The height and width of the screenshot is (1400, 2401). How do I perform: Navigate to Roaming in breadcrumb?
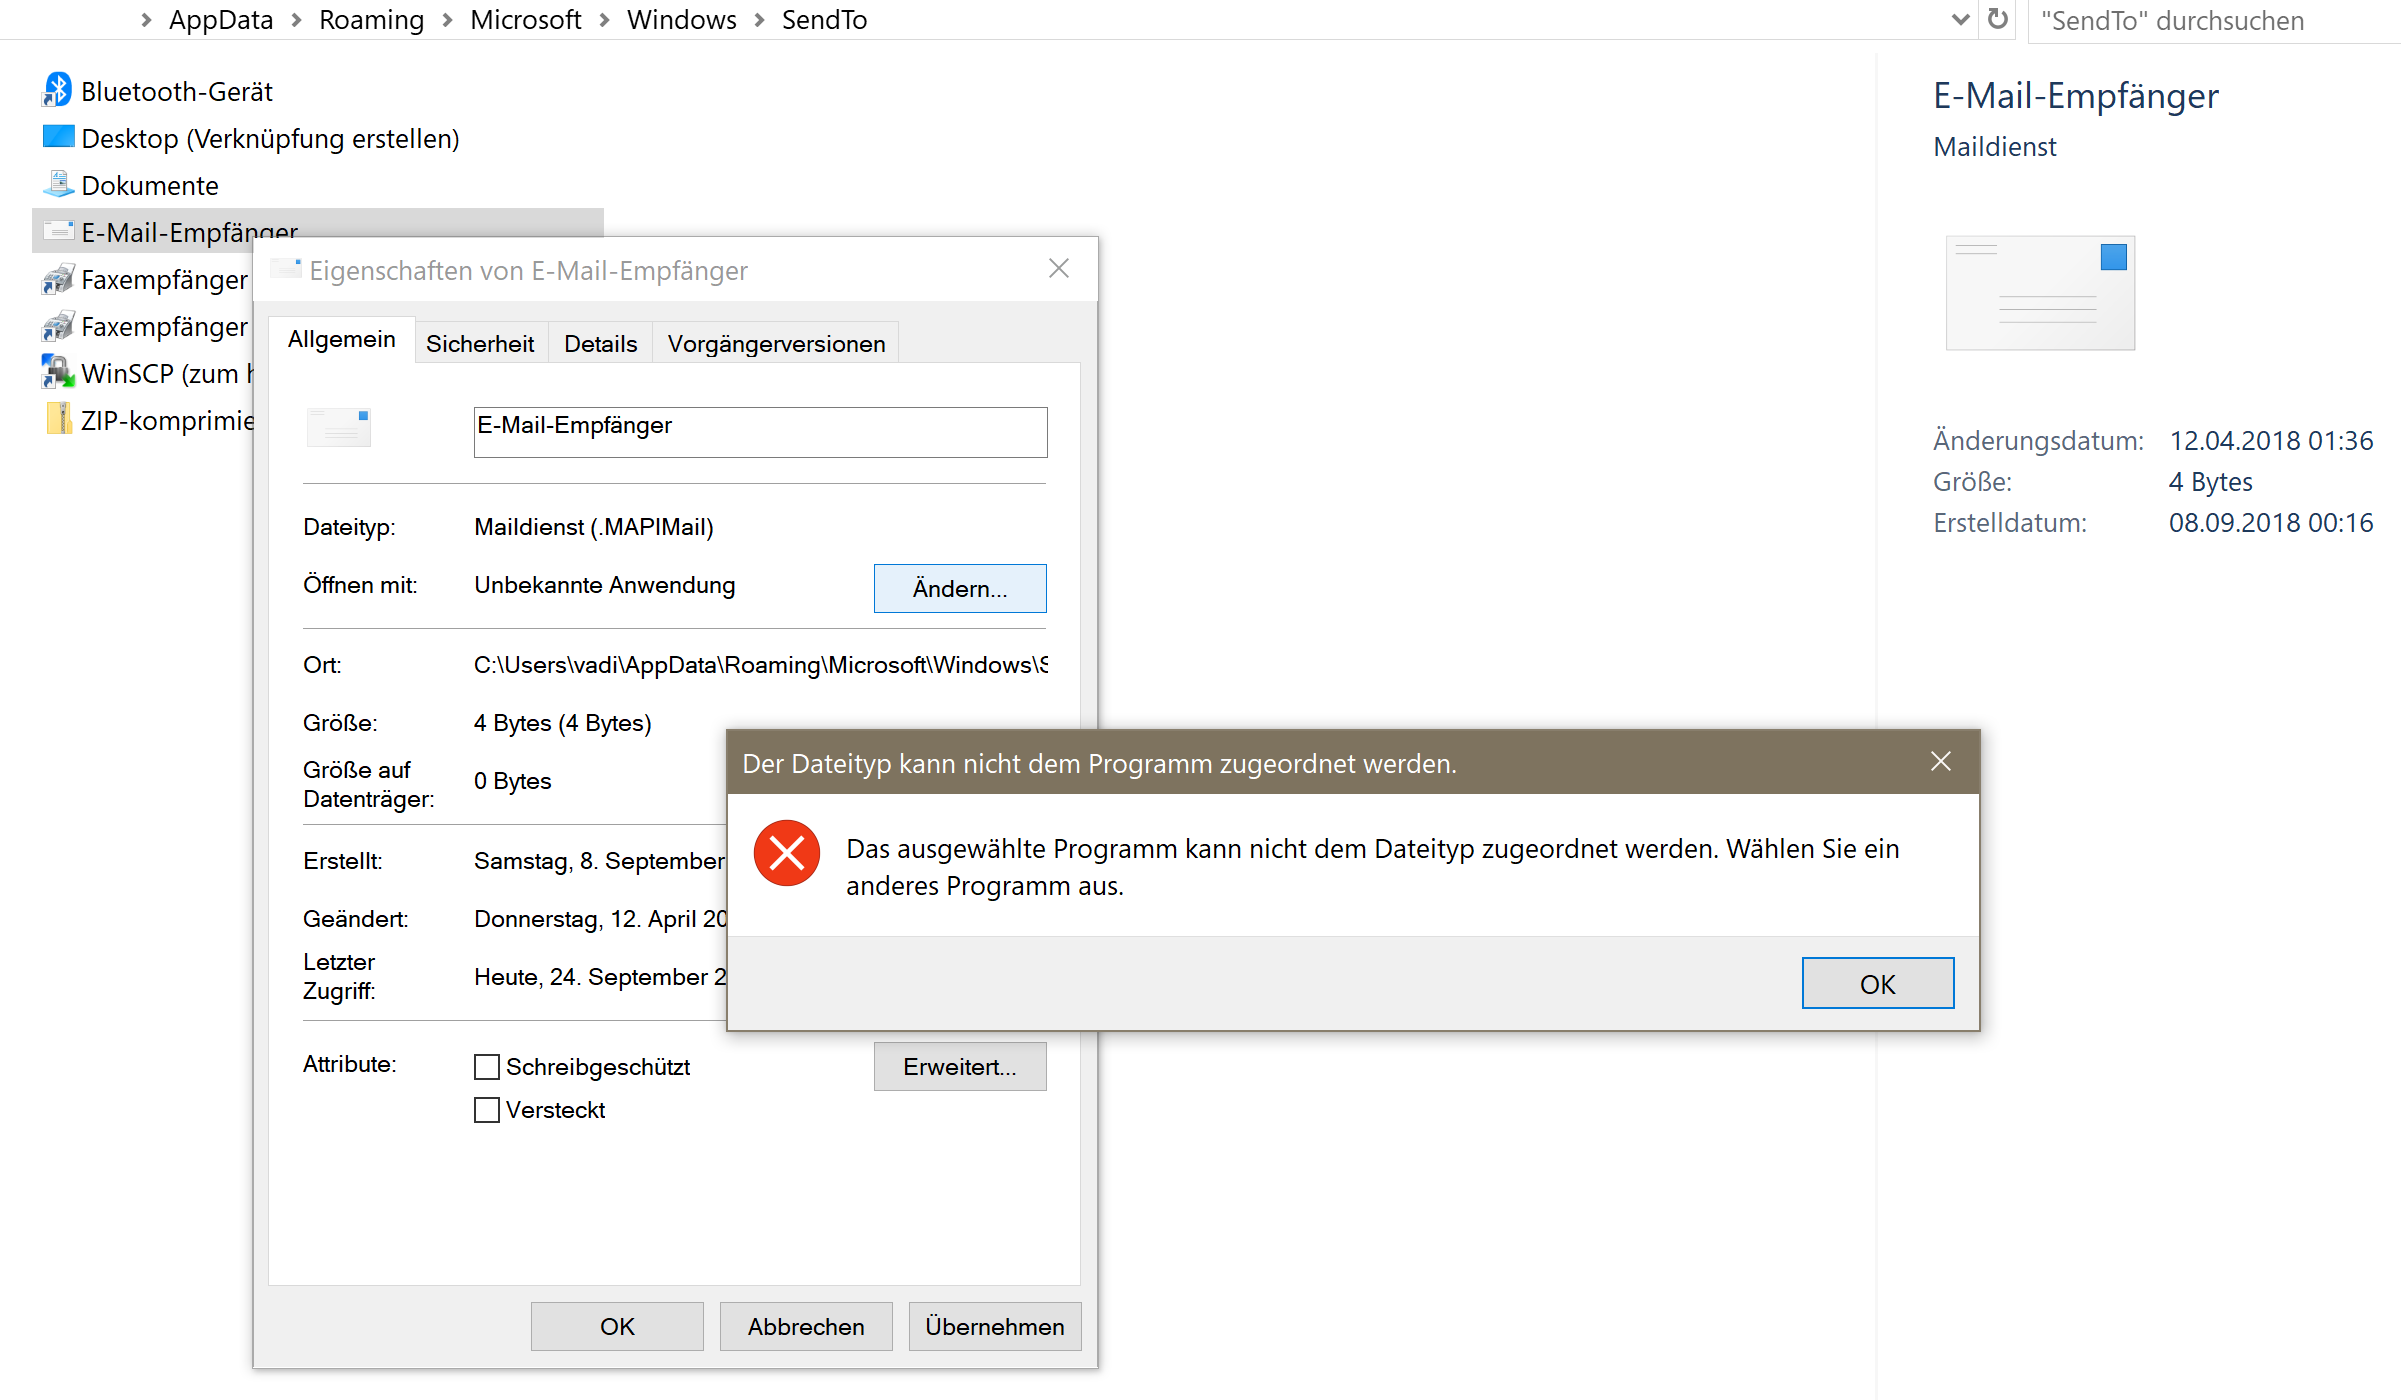[x=371, y=20]
